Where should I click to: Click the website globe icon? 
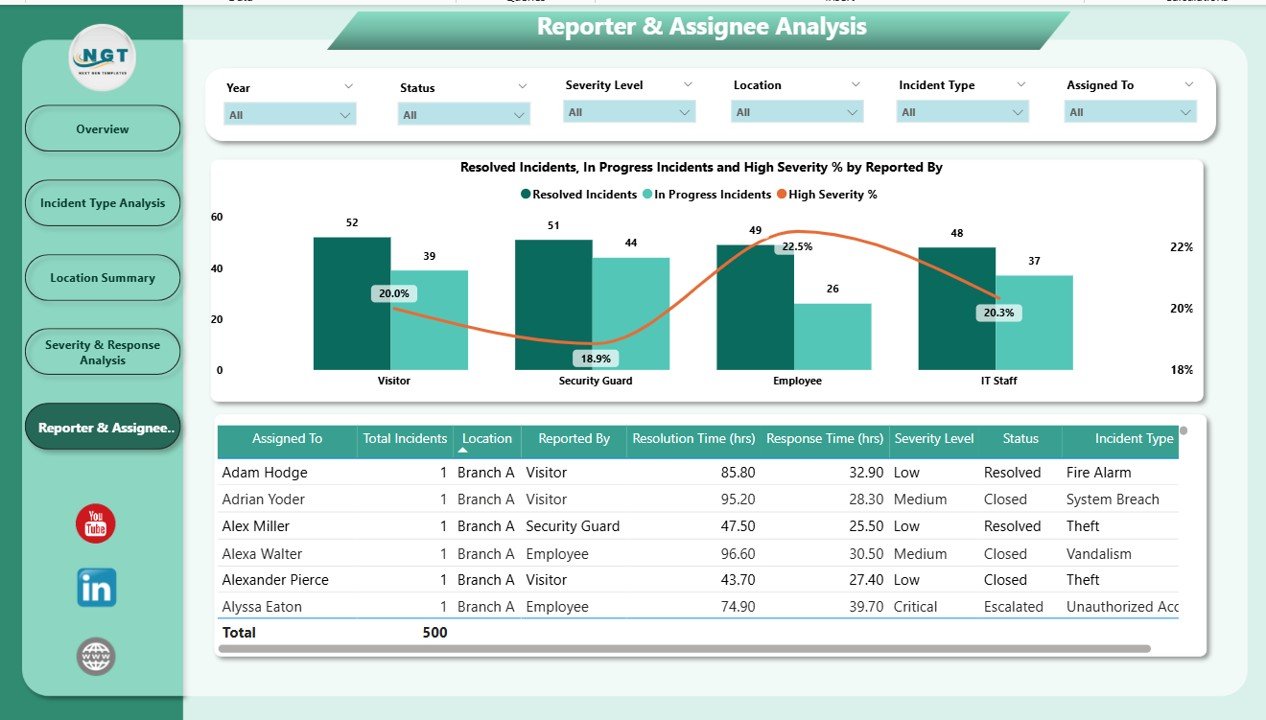point(96,657)
